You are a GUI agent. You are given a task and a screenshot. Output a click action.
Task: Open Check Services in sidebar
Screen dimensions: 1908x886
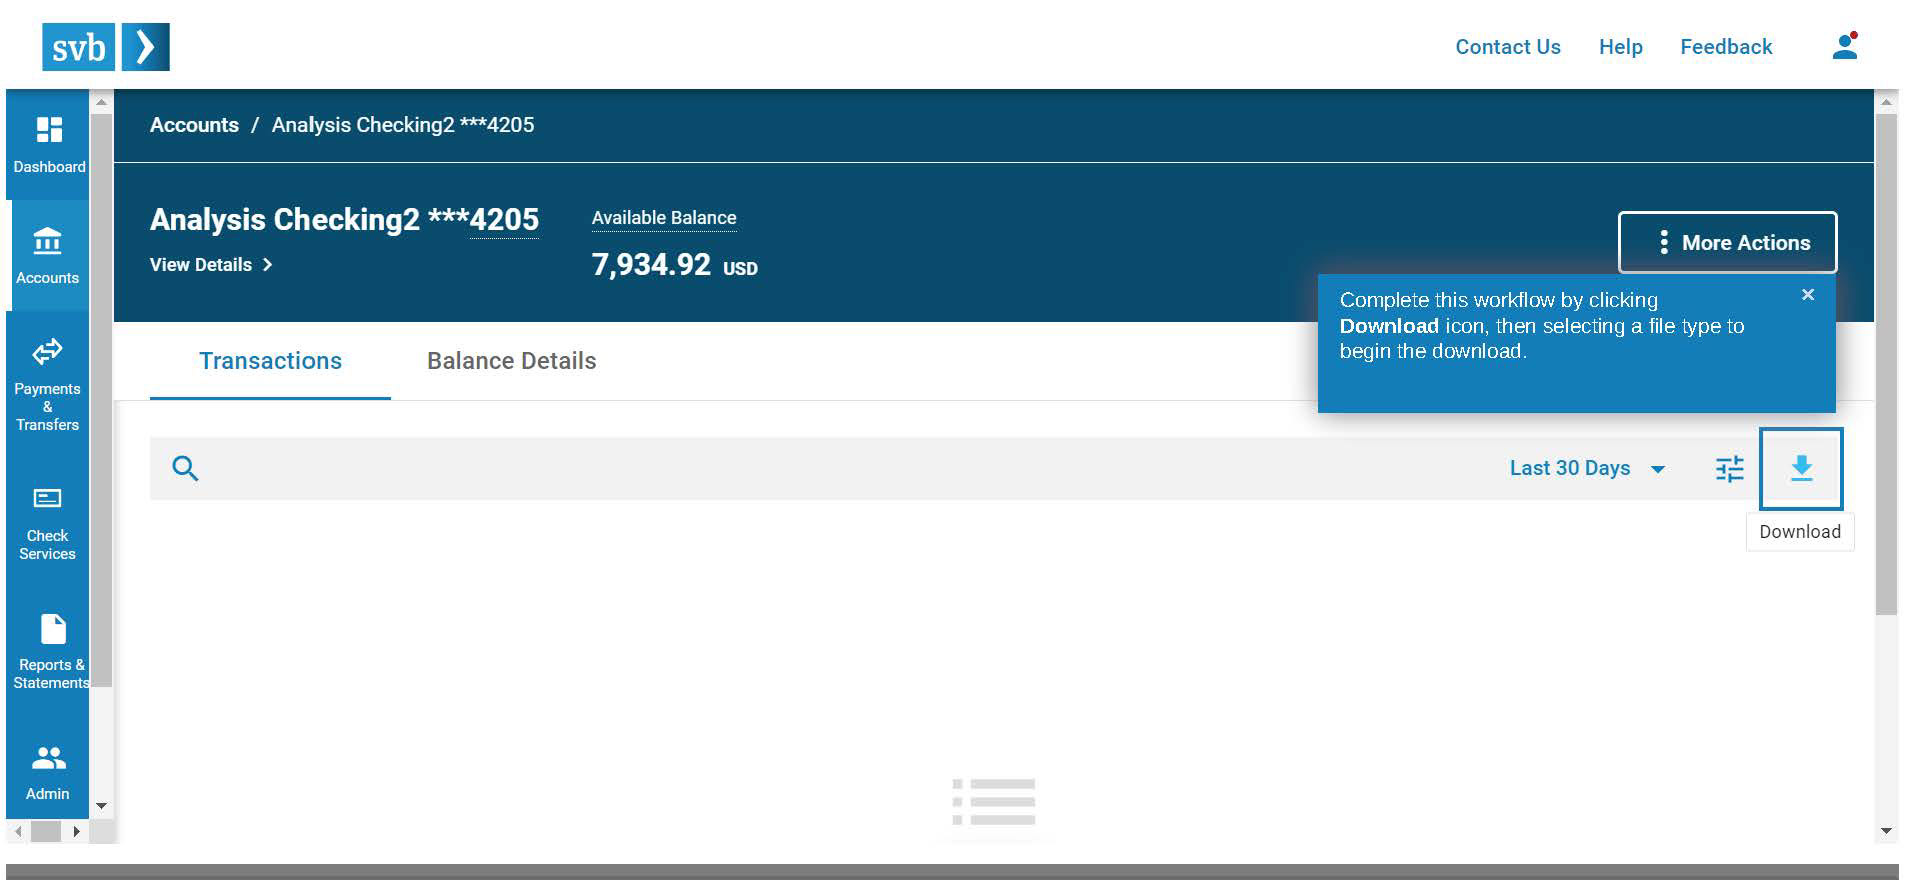[x=48, y=523]
